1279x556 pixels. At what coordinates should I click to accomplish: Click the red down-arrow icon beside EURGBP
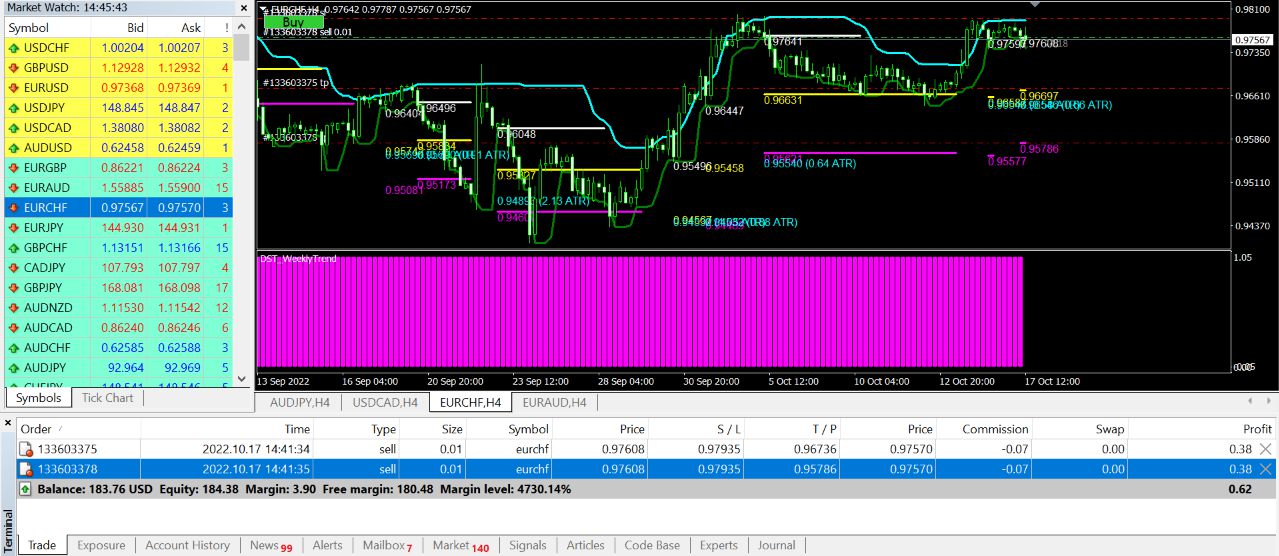(x=14, y=167)
